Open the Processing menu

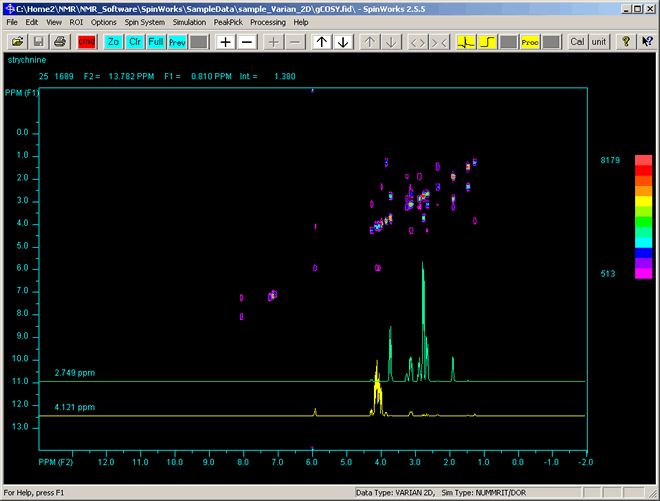268,22
